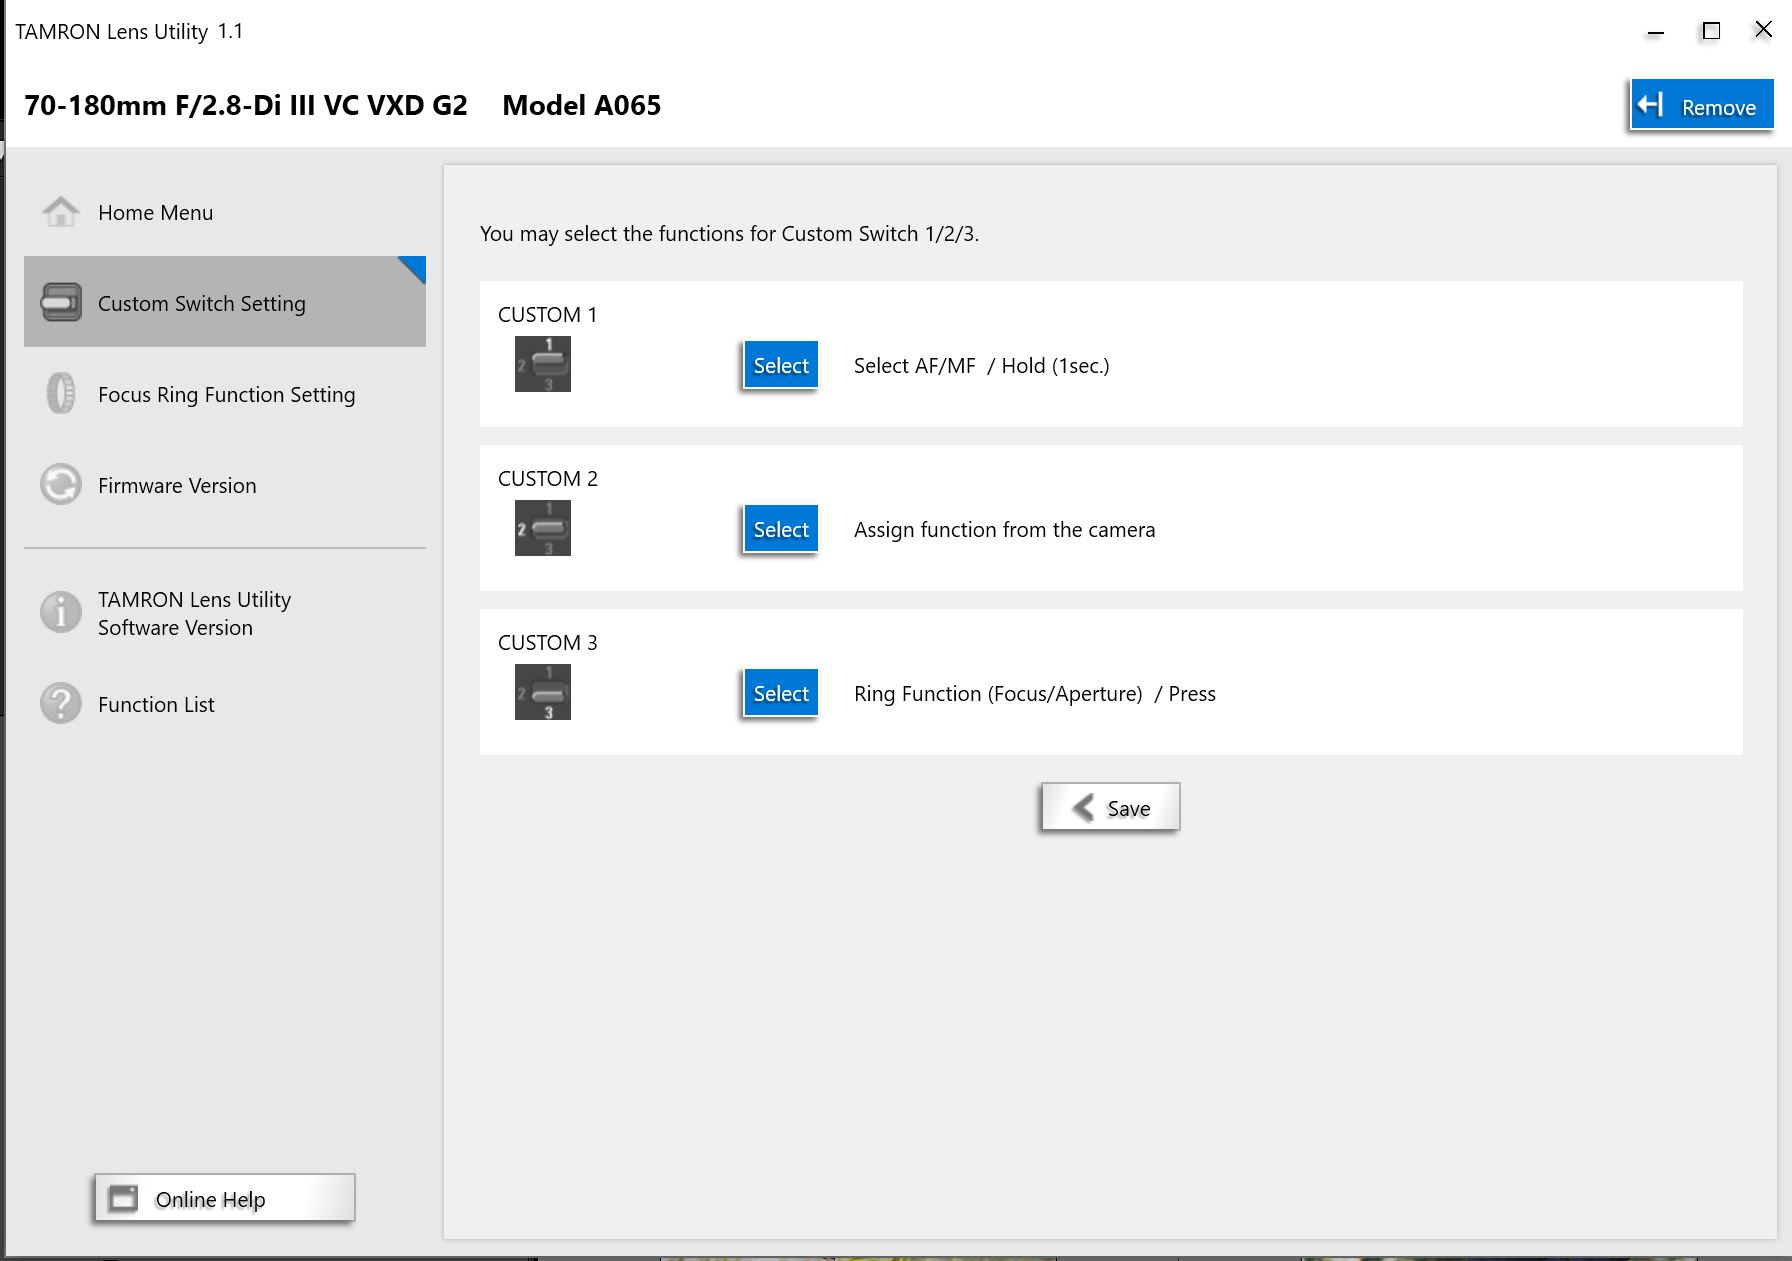The height and width of the screenshot is (1261, 1792).
Task: Click the CUSTOM 3 switch position icon
Action: 543,692
